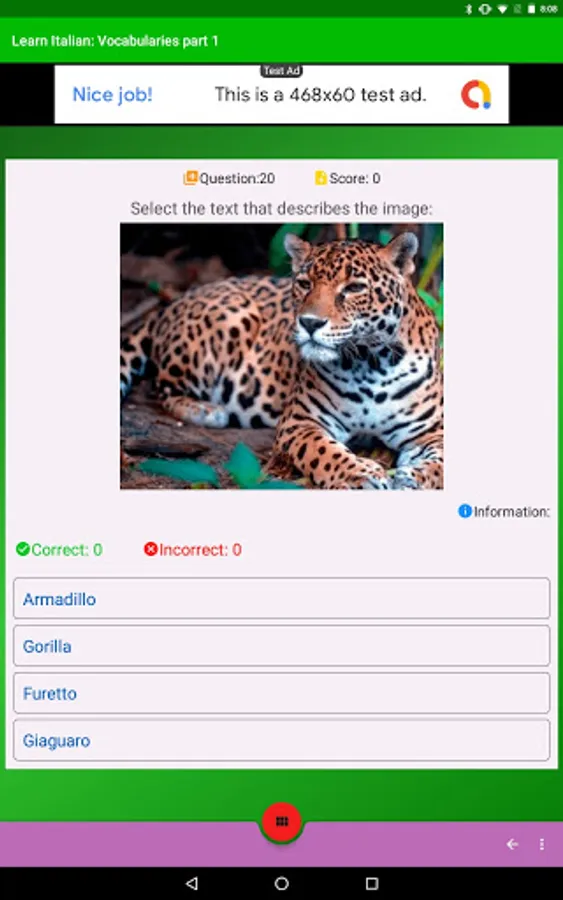Open the Nice job! ad link
The height and width of the screenshot is (900, 563).
pos(112,95)
